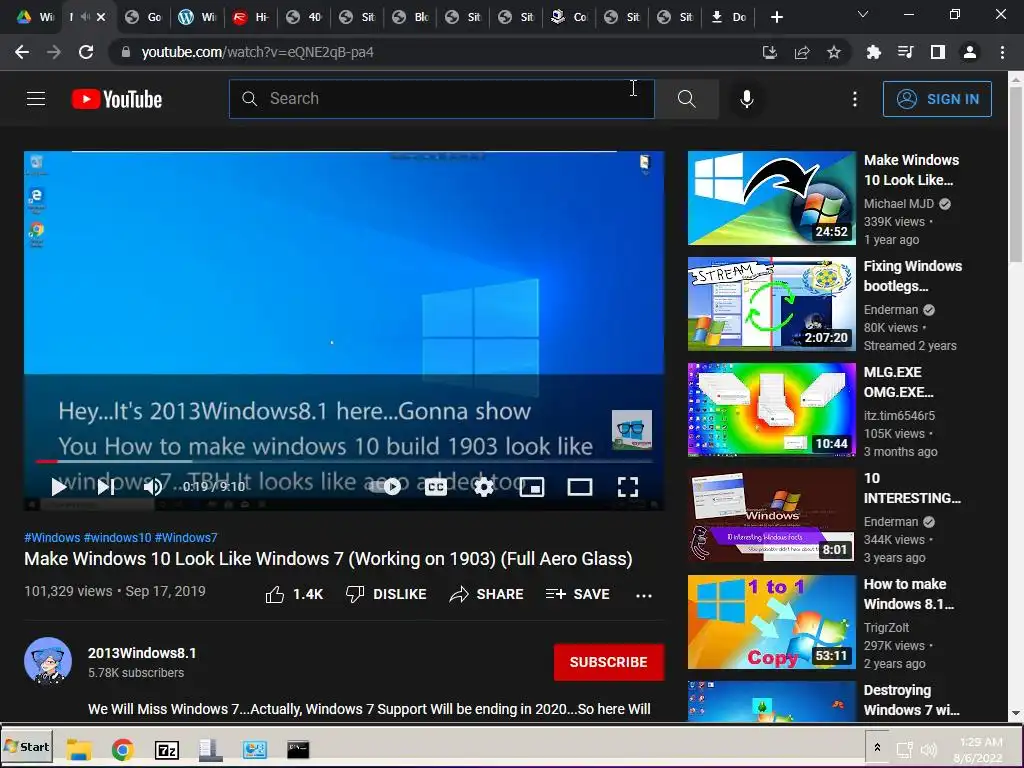Switch to the Go tab

(144, 17)
